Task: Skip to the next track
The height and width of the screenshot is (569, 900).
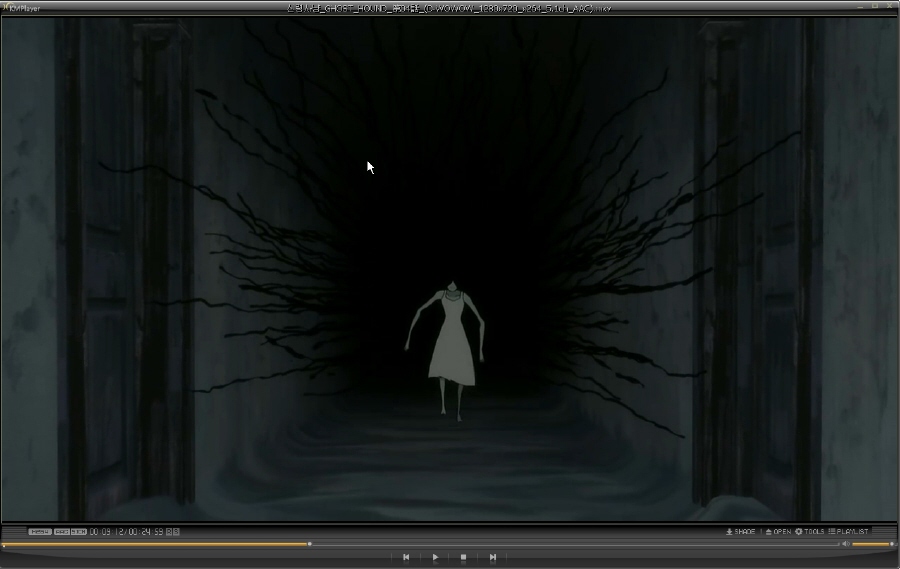Action: [493, 557]
